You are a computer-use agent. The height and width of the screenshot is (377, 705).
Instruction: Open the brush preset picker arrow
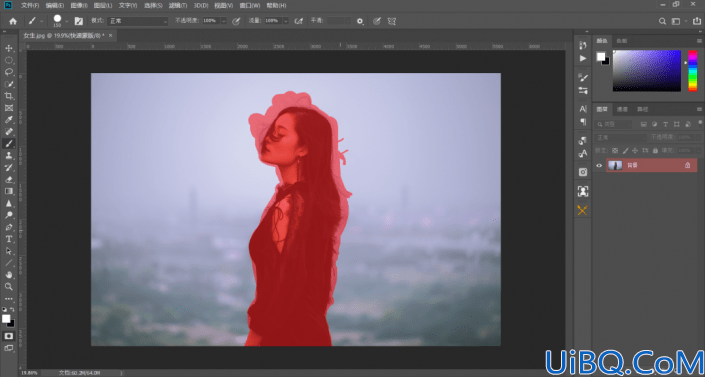pos(67,21)
